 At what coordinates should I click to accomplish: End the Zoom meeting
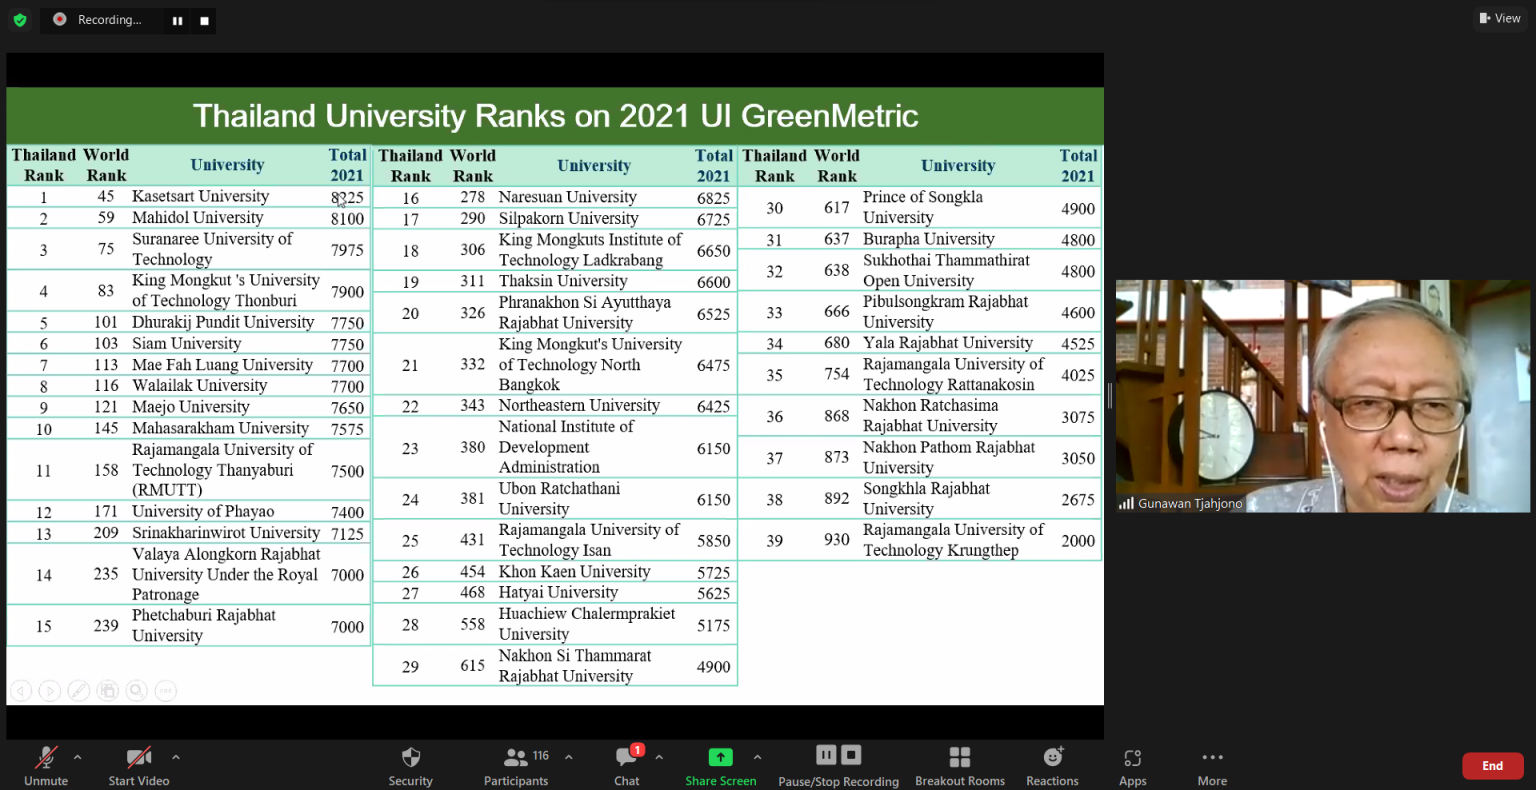[1492, 765]
